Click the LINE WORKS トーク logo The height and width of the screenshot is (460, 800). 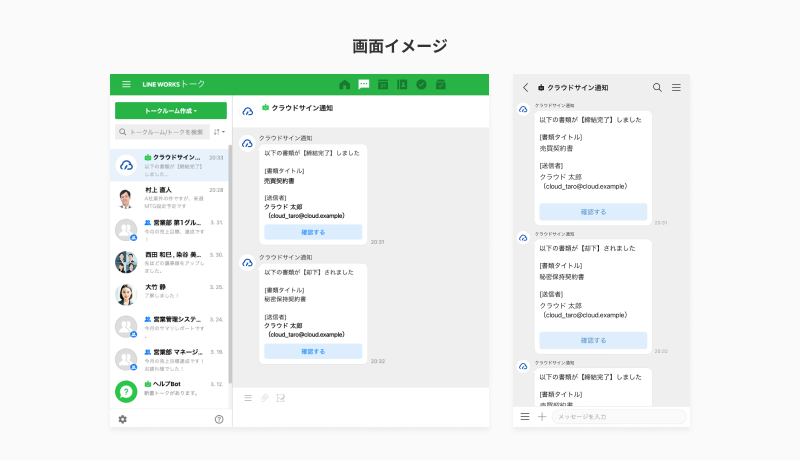tap(173, 84)
